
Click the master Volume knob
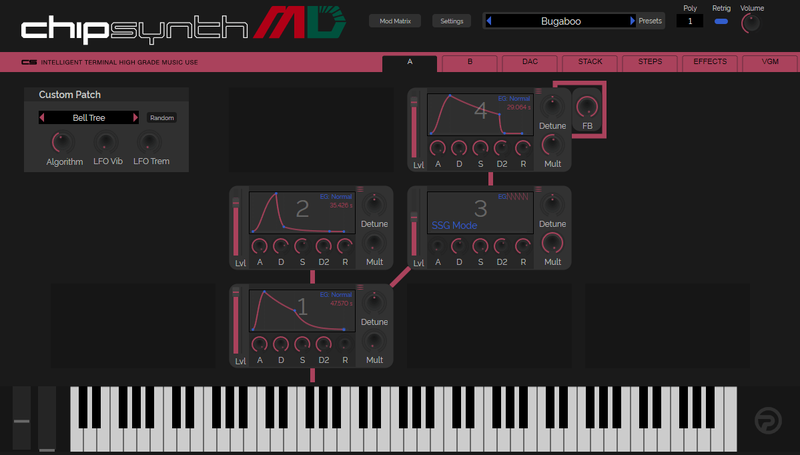752,23
